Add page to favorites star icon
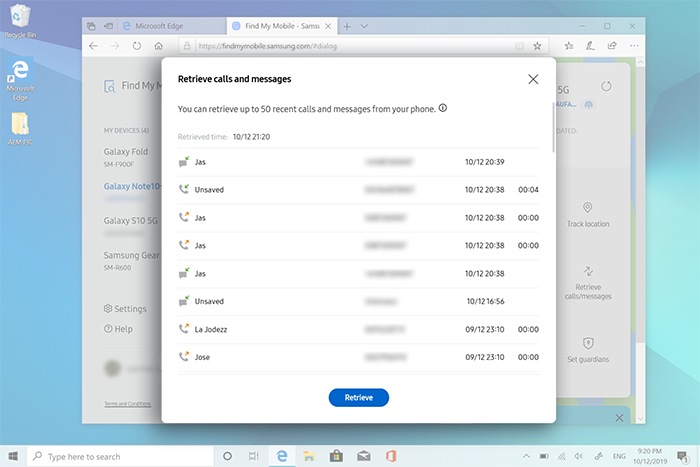The image size is (700, 467). point(537,46)
